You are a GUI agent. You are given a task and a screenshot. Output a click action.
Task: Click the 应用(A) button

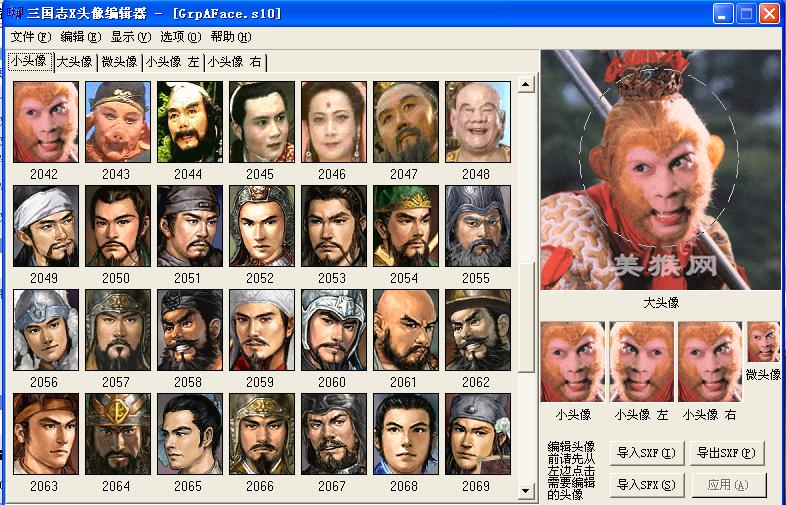pyautogui.click(x=728, y=485)
